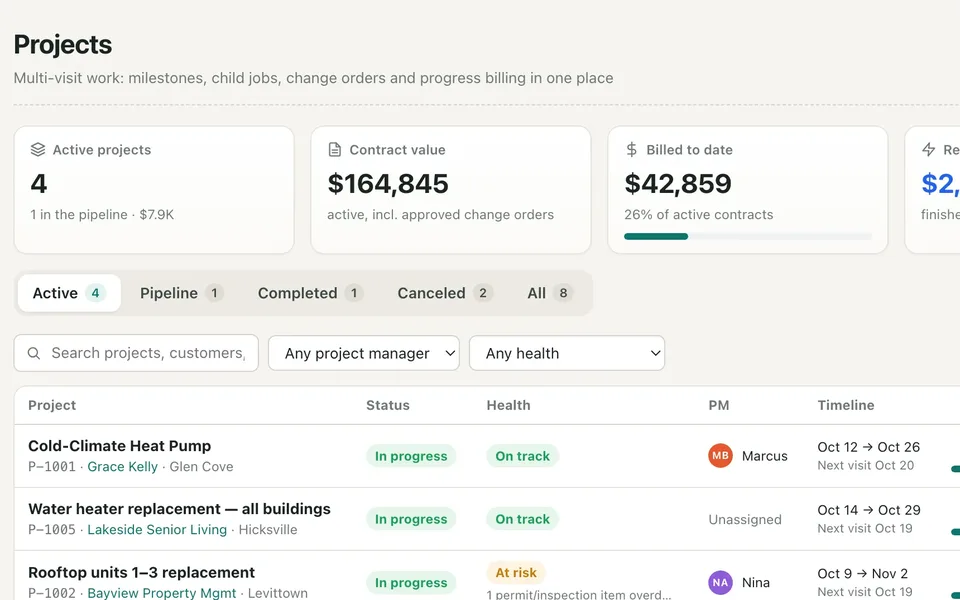Screen dimensions: 960x600
Task: Click the $42,859 billed figure
Action: click(678, 184)
